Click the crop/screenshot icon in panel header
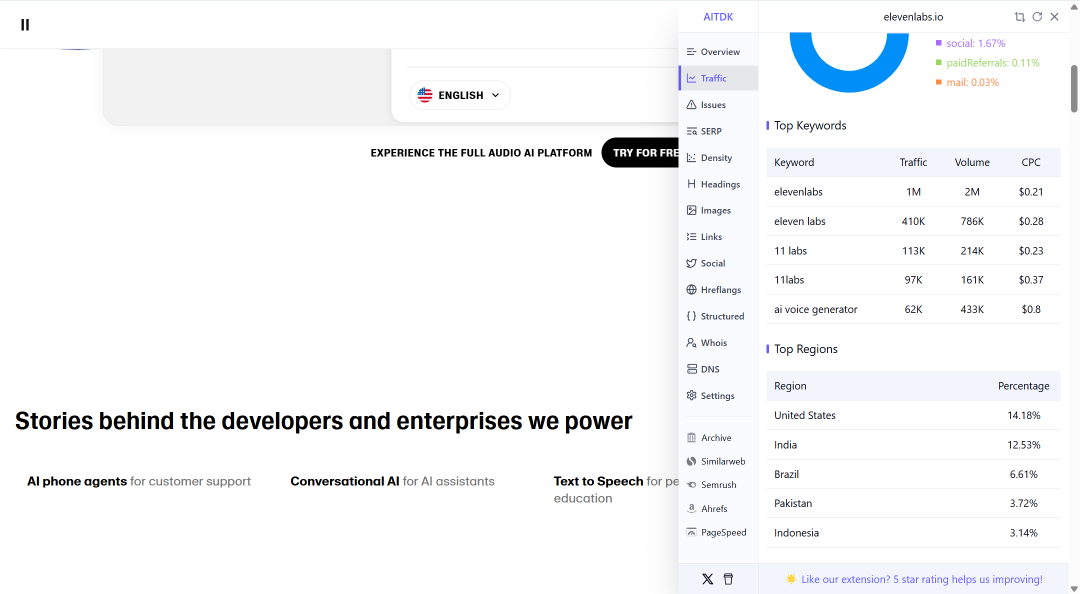The image size is (1080, 594). [x=1019, y=17]
